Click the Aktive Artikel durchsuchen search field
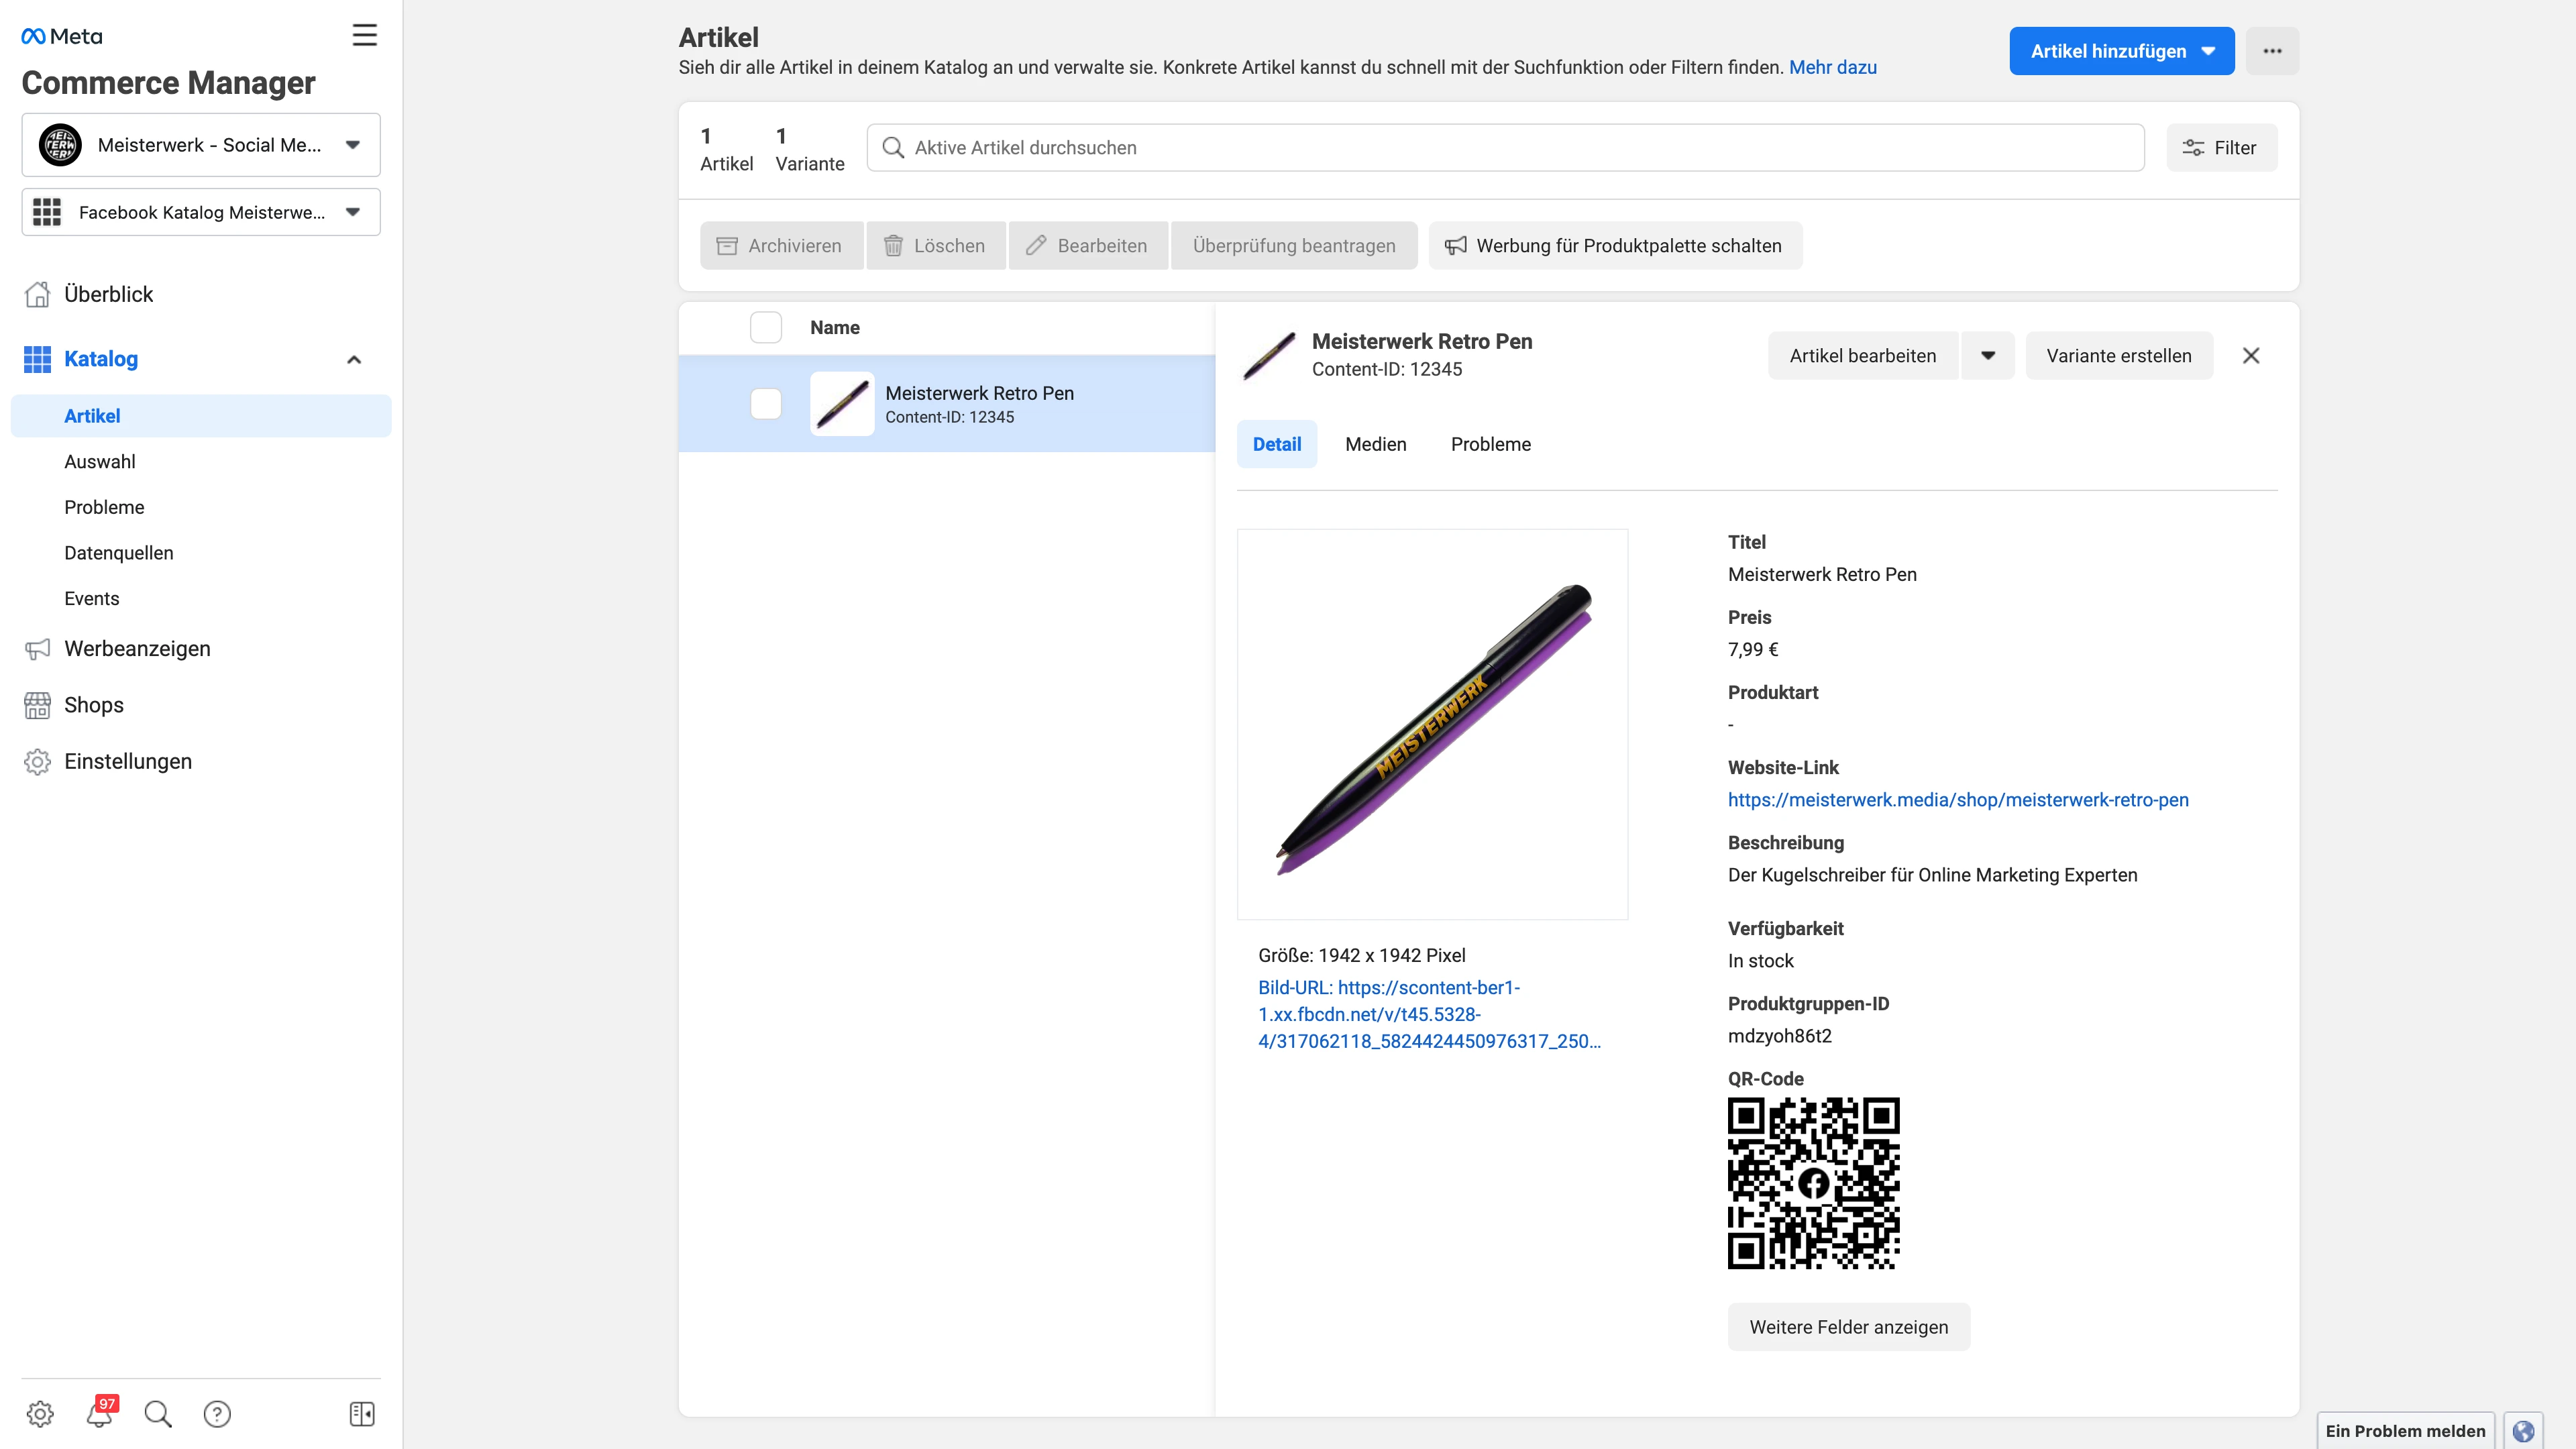The width and height of the screenshot is (2576, 1449). pos(1505,148)
